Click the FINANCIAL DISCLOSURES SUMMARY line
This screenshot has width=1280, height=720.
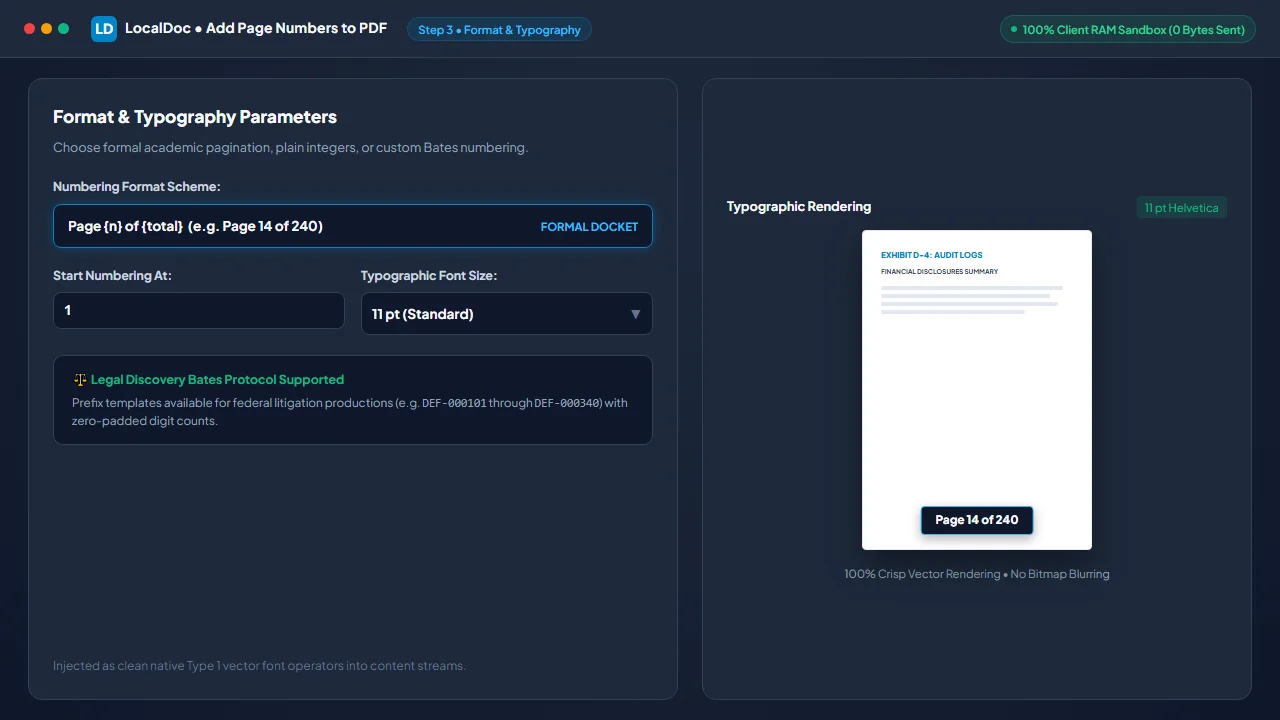tap(940, 272)
